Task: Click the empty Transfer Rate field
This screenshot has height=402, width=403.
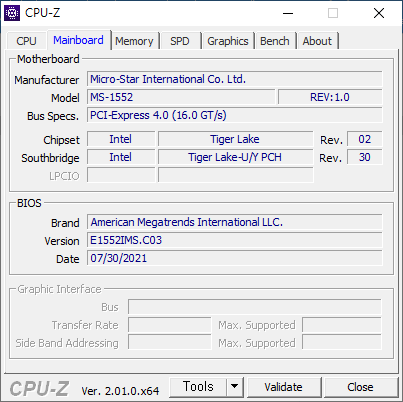Action: click(170, 325)
